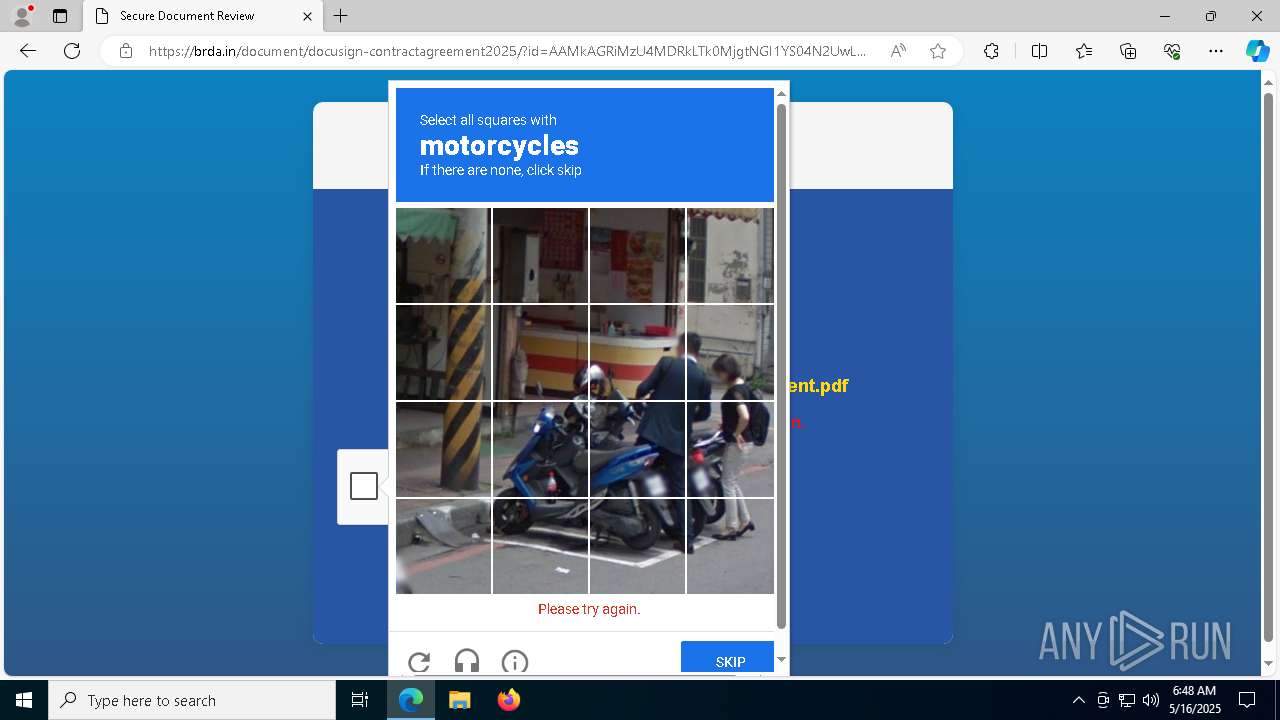Select tile with helmet on scooter
The image size is (1280, 720).
[540, 352]
